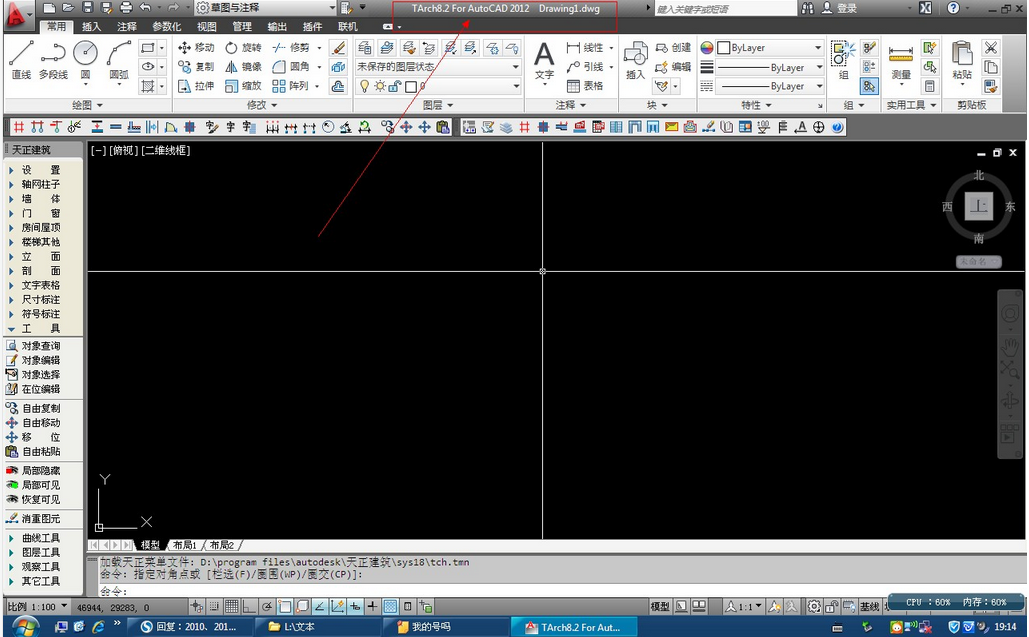Toggle the layer lightbulb in the 图层 panel
This screenshot has width=1029, height=637.
pyautogui.click(x=365, y=86)
